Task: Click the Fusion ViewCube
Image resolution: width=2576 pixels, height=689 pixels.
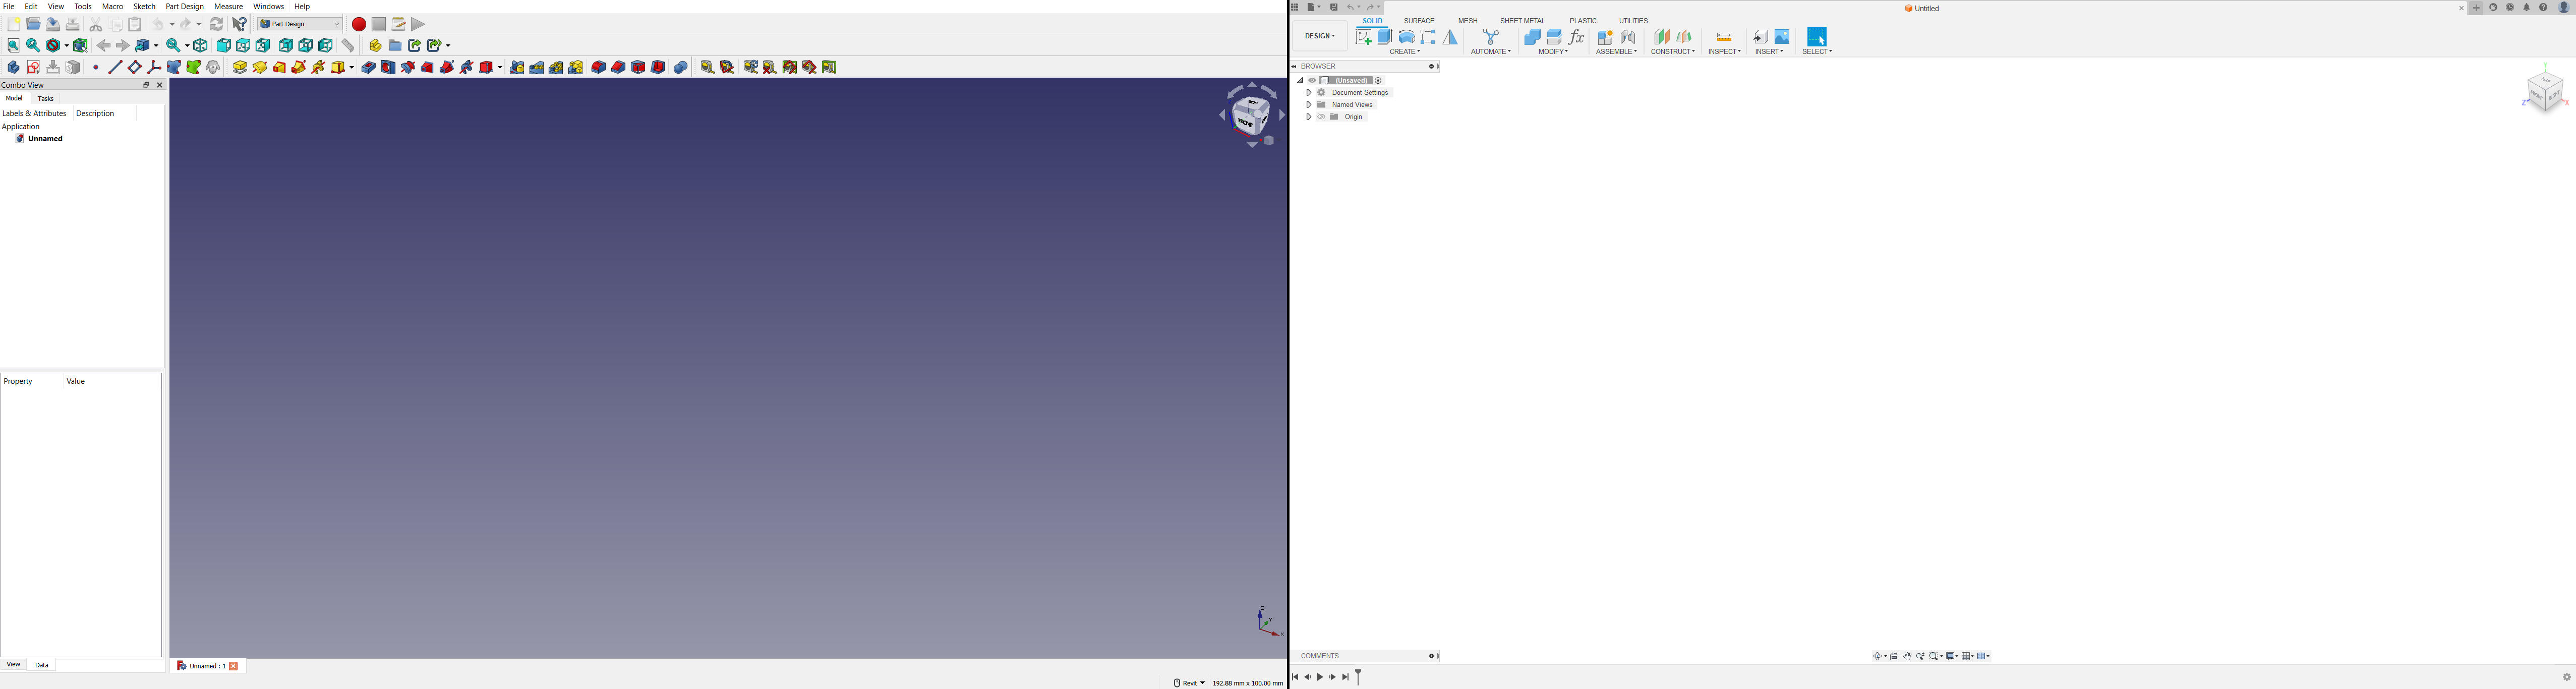Action: point(2545,91)
